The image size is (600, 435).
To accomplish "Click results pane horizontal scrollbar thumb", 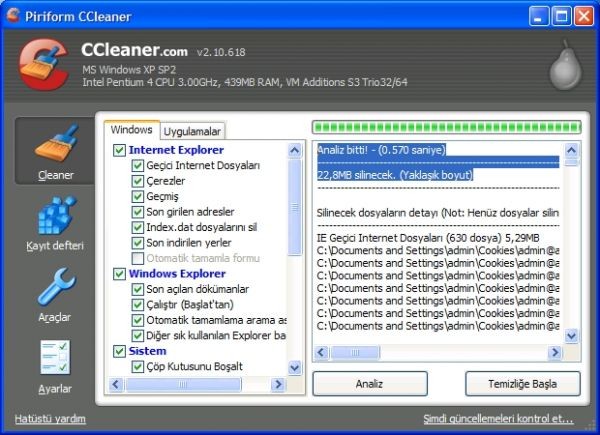I will coord(355,352).
